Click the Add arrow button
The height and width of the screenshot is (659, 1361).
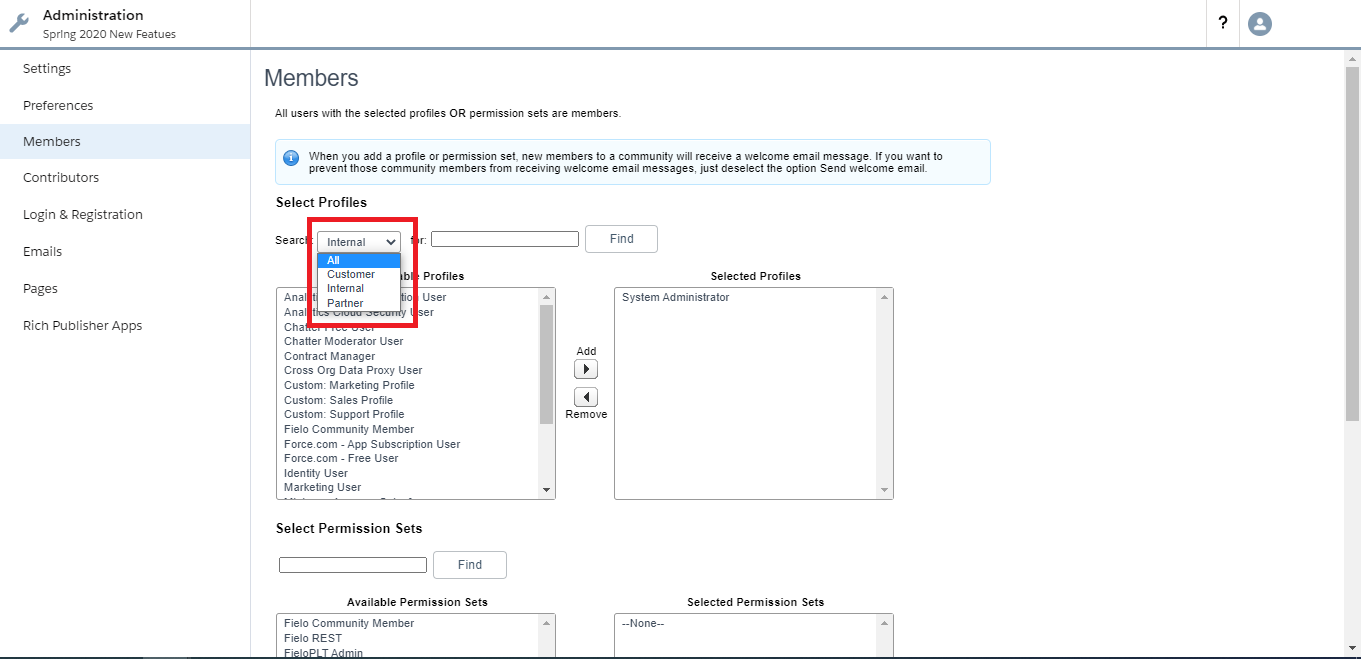click(586, 369)
